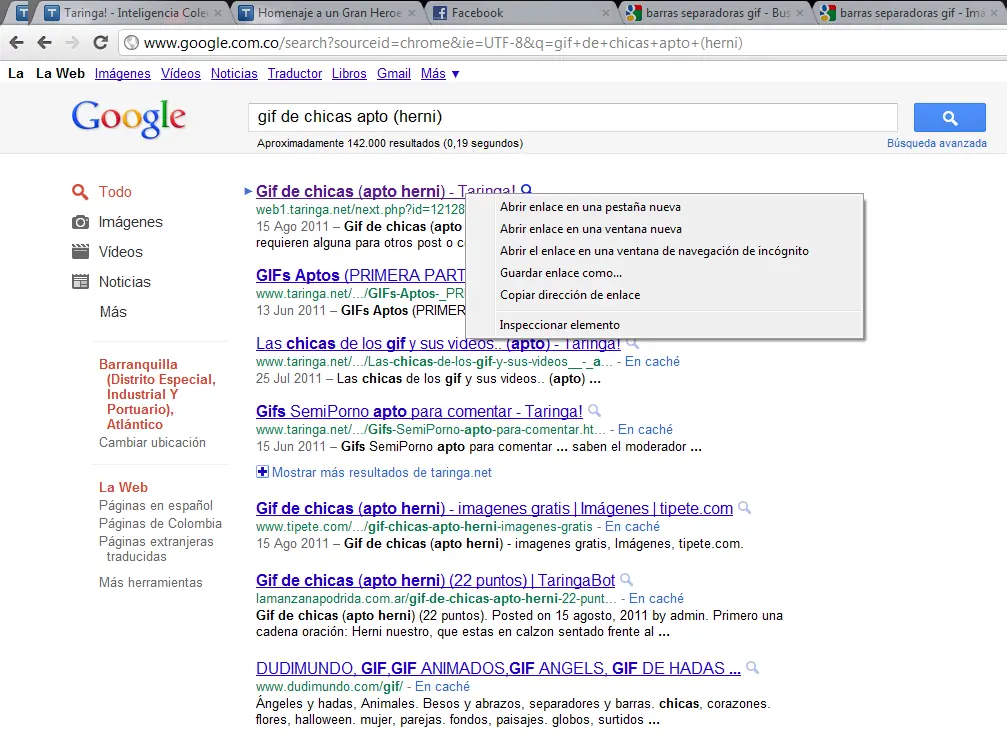Expand Más herramientas in left sidebar
Screen dimensions: 1007x734
pyautogui.click(x=150, y=582)
